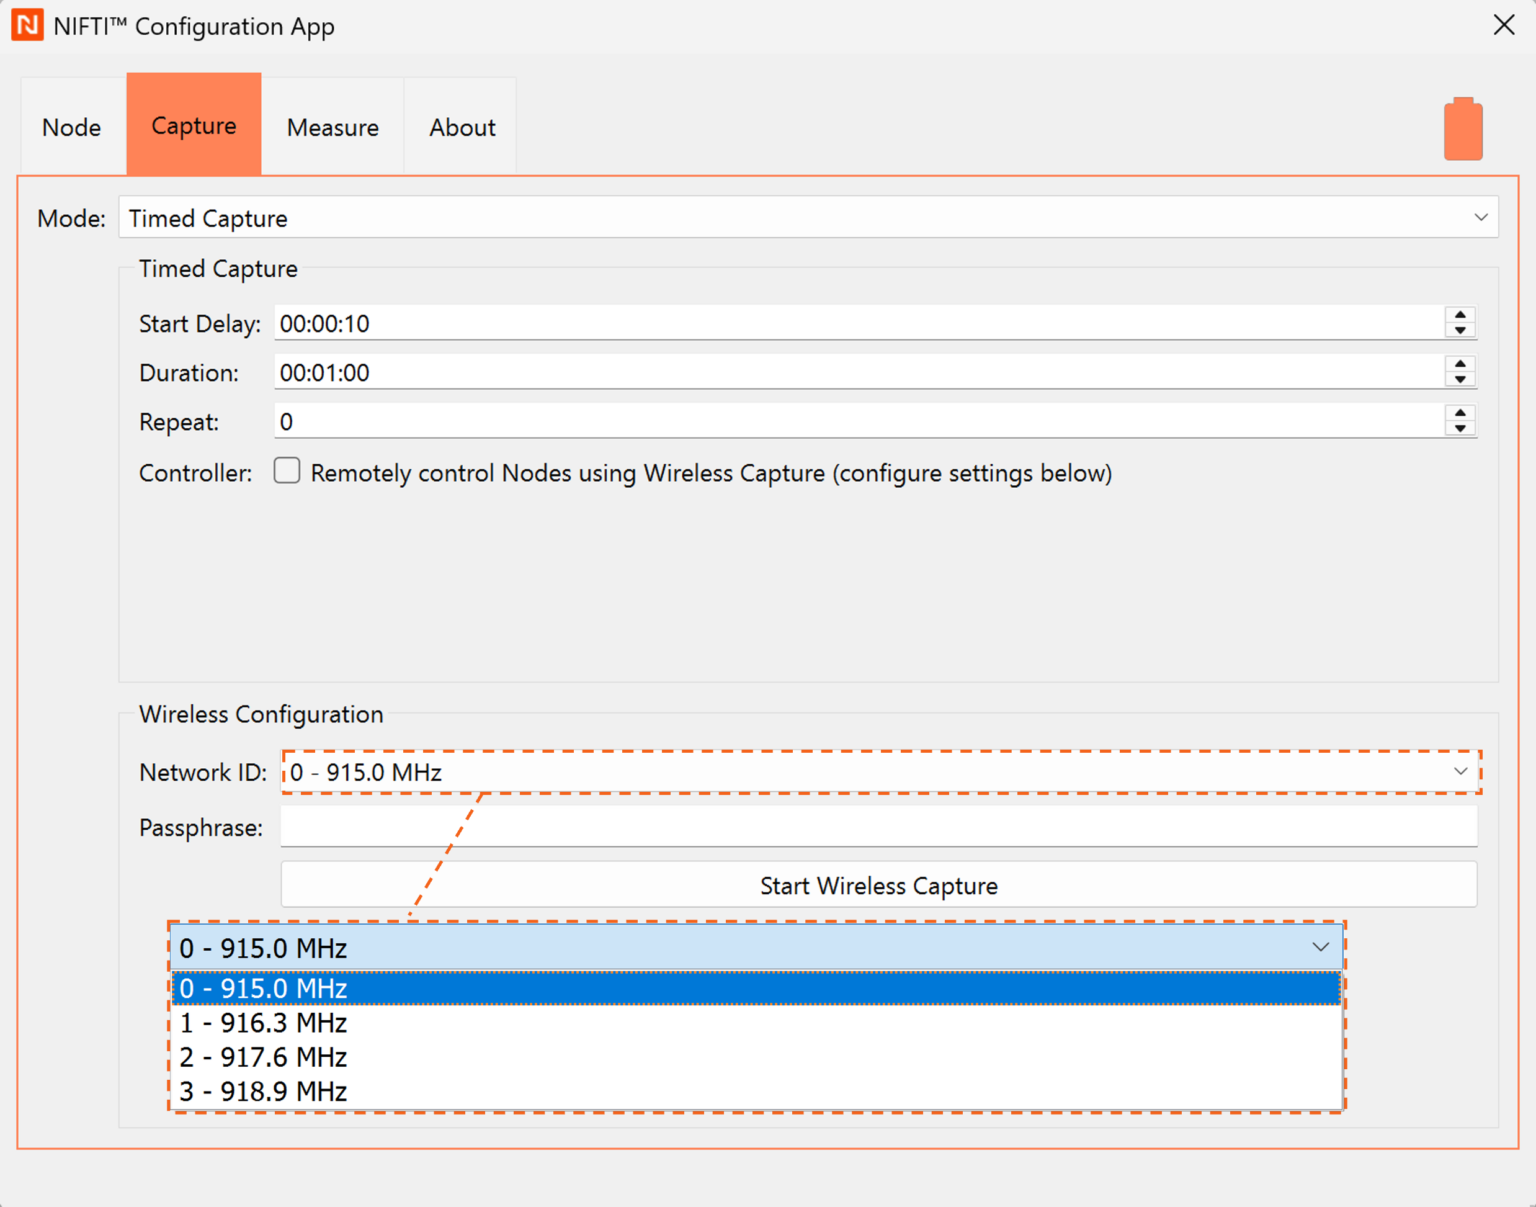Open the Network ID dropdown
This screenshot has width=1536, height=1207.
pyautogui.click(x=1461, y=771)
